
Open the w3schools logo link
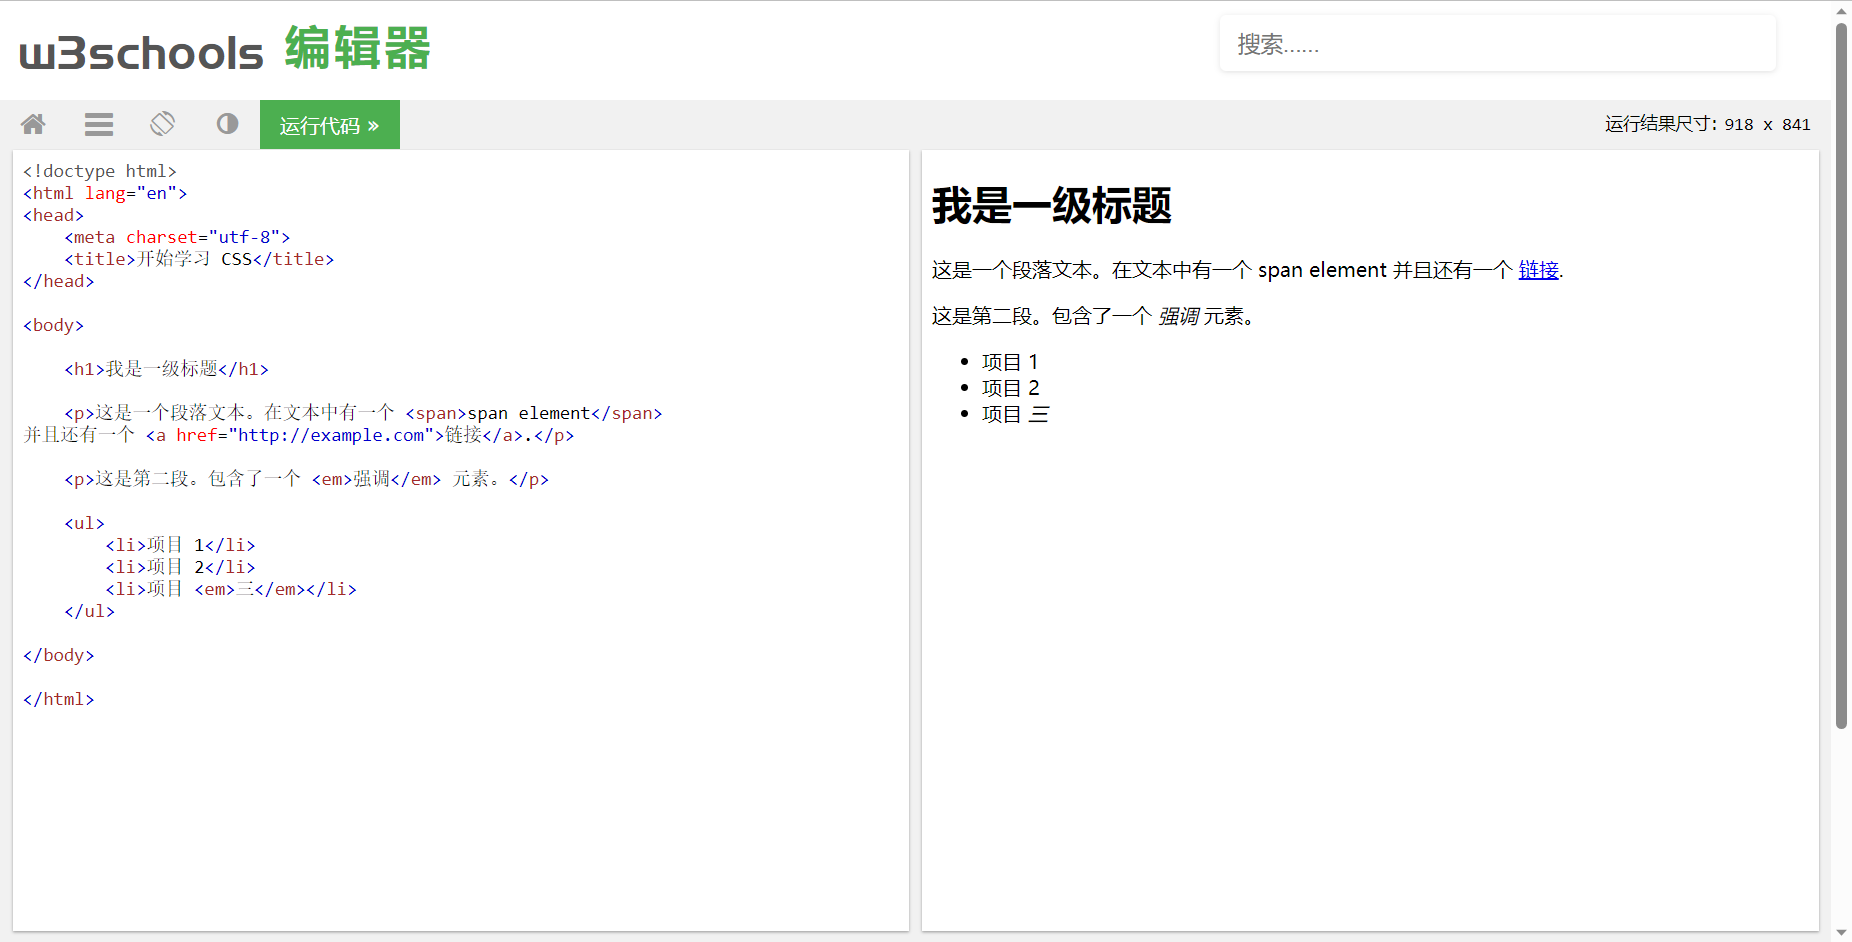click(141, 53)
